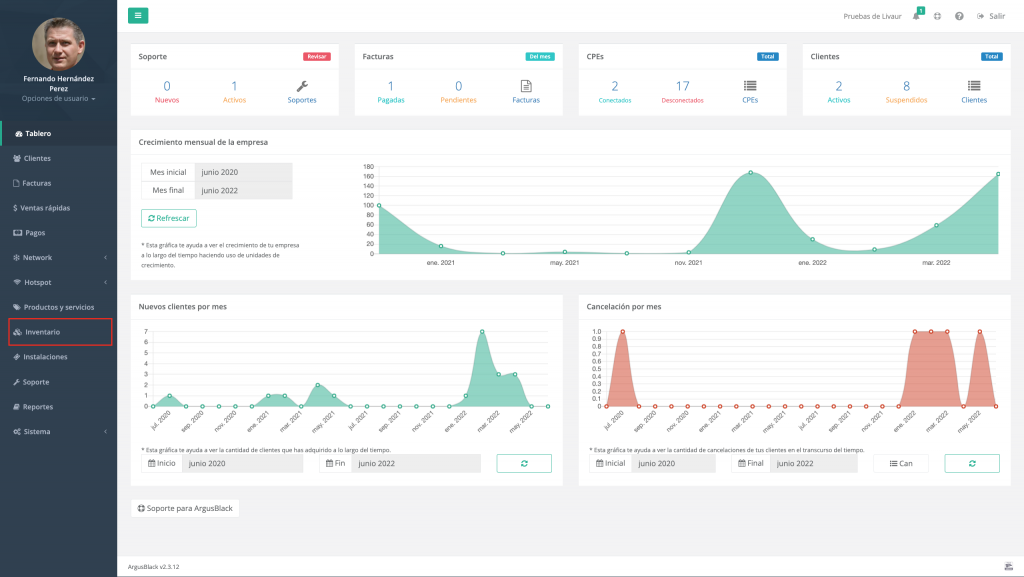Toggle the sidebar with the green hamburger button
The height and width of the screenshot is (577, 1024).
tap(138, 15)
